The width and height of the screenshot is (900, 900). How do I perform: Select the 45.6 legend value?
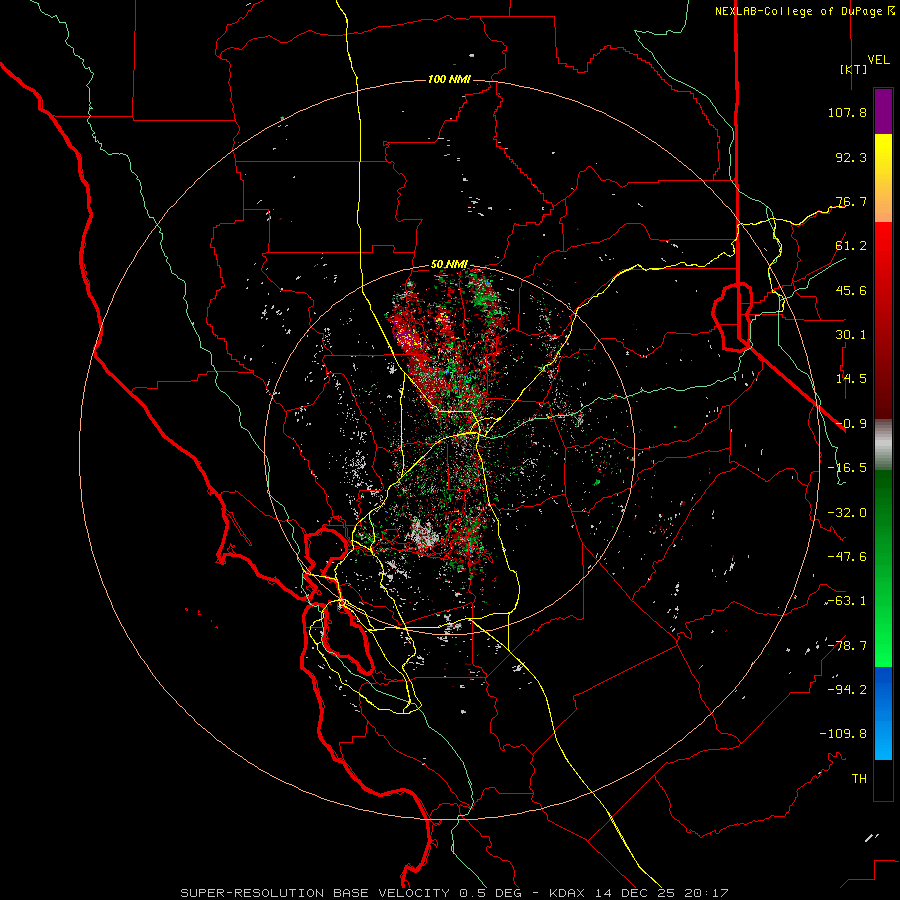pos(851,290)
